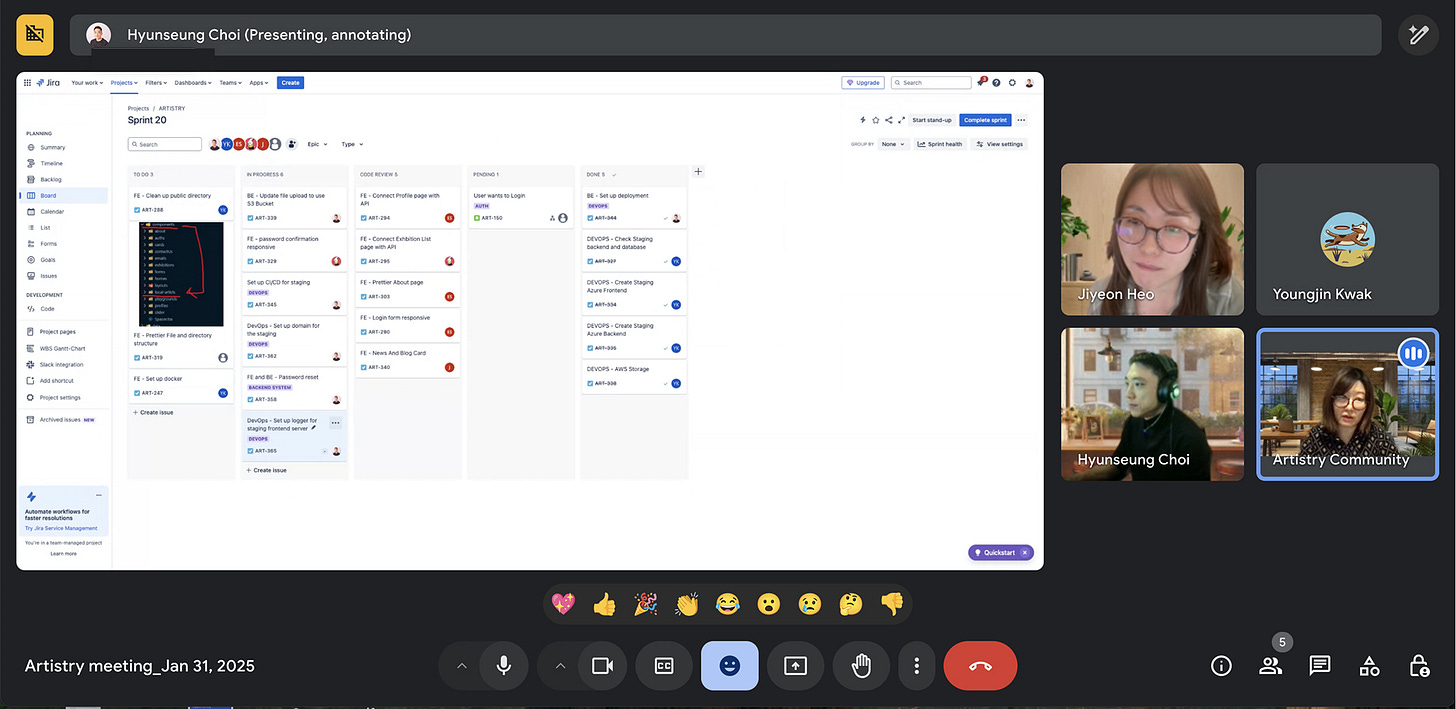
Task: Open Backlog in Jira sidebar
Action: [50, 179]
